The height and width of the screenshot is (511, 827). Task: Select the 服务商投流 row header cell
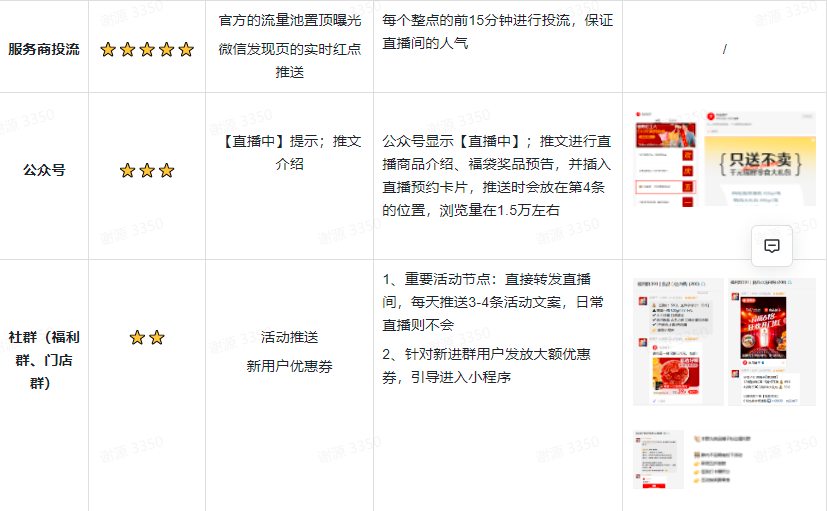tap(44, 49)
